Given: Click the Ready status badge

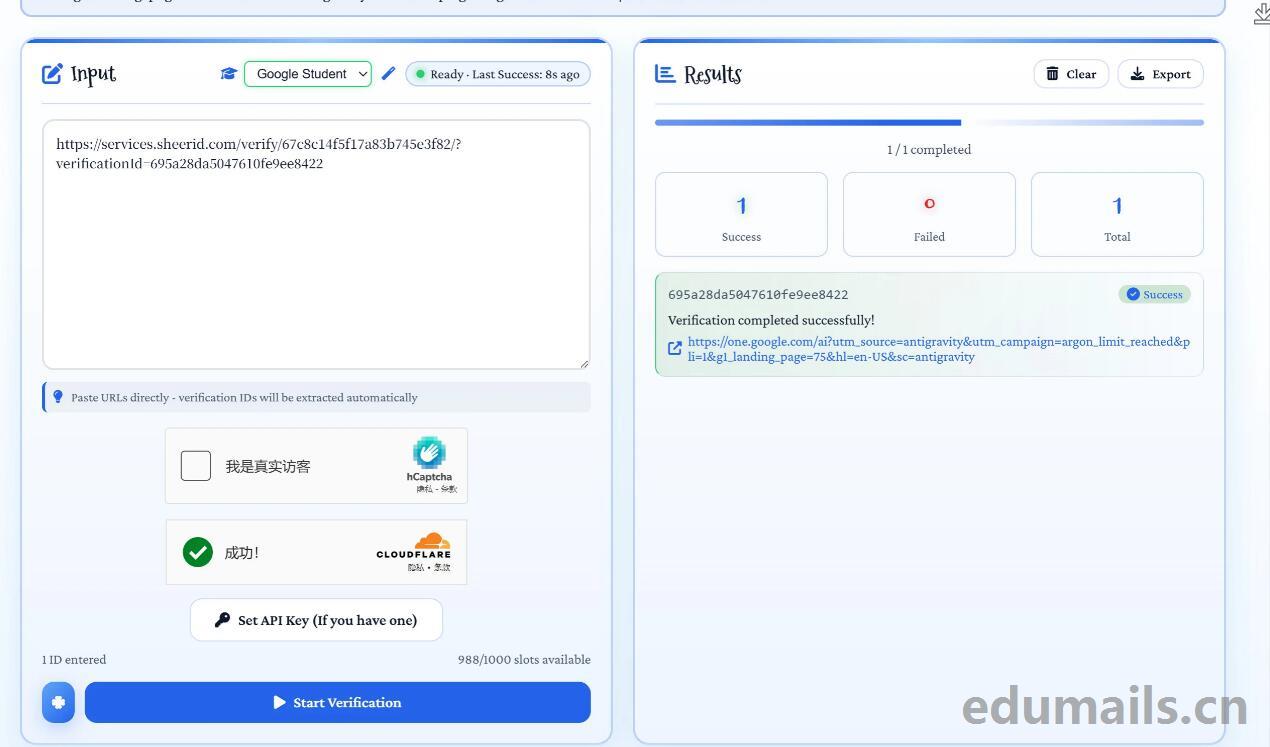Looking at the screenshot, I should [498, 74].
